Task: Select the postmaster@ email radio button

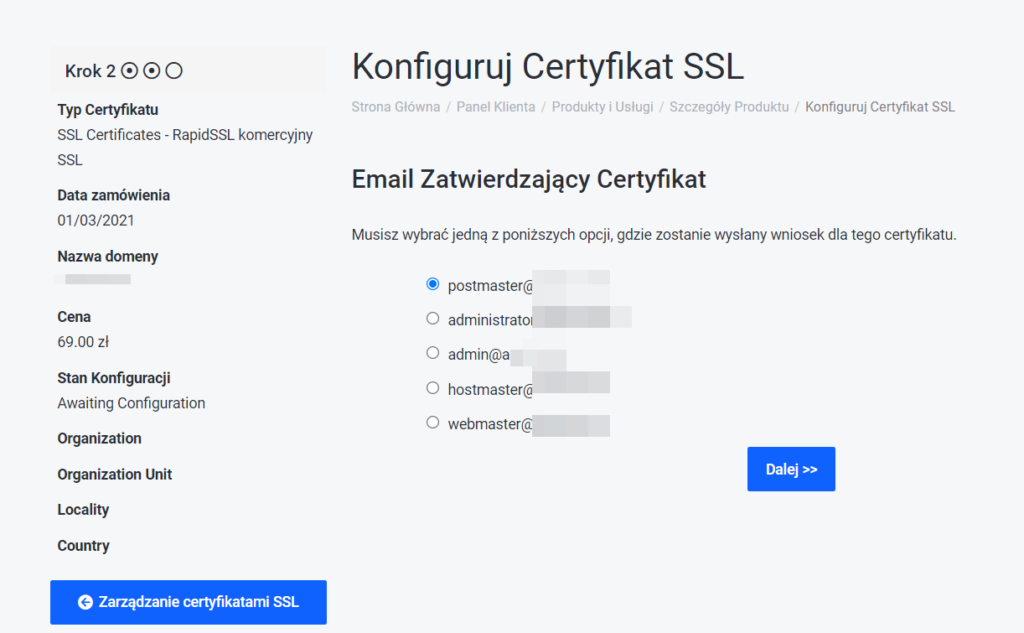Action: (x=432, y=284)
